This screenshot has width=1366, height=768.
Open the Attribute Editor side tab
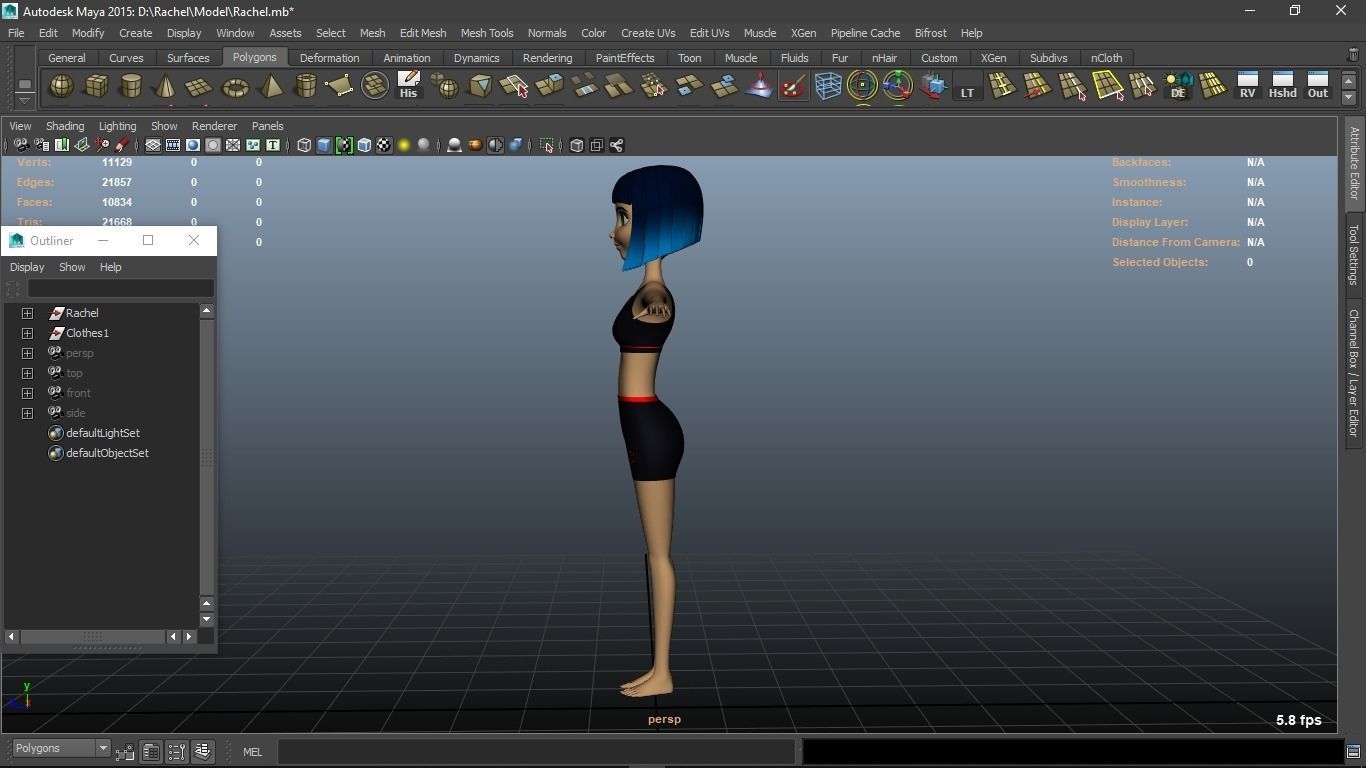1354,163
